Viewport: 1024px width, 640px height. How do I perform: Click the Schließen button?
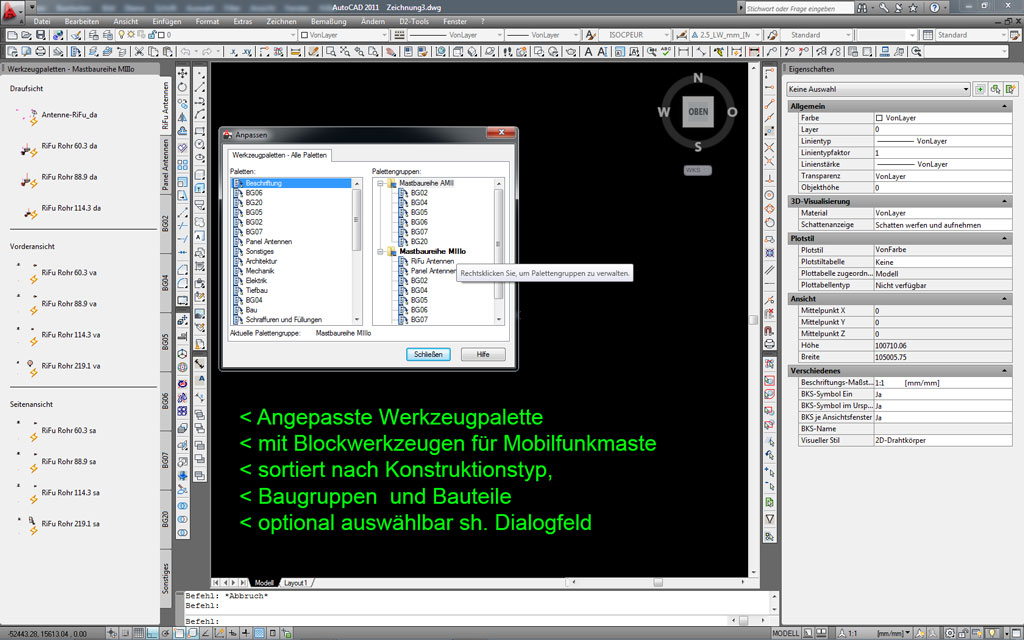(429, 354)
